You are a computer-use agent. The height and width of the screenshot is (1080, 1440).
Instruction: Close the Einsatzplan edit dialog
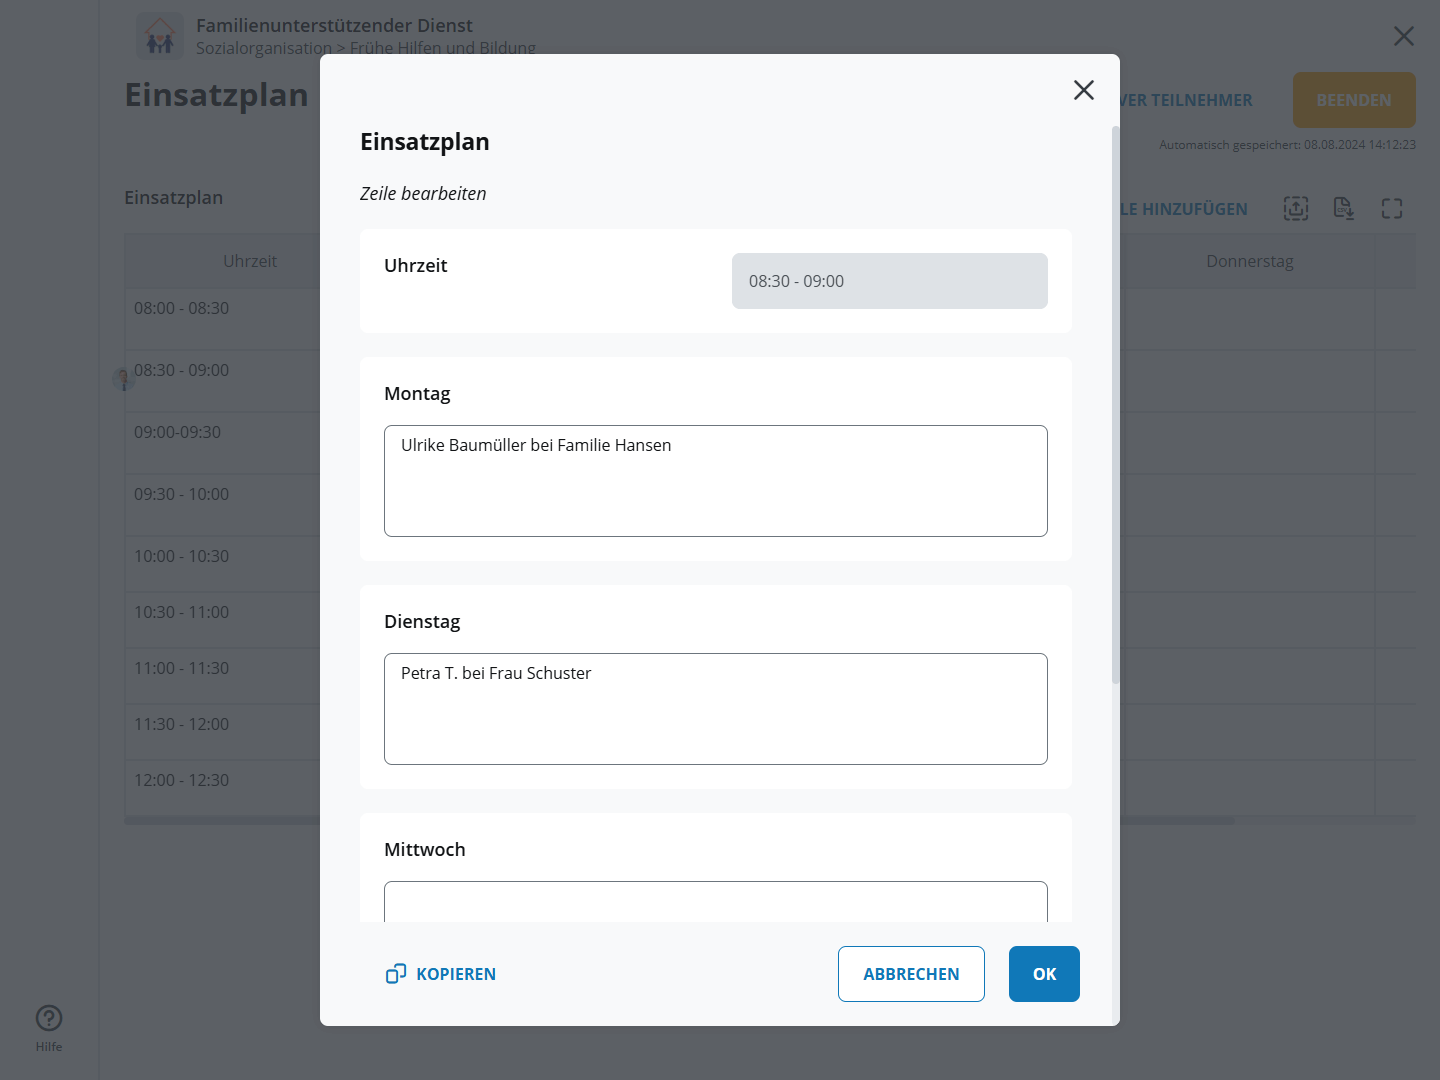click(1083, 90)
